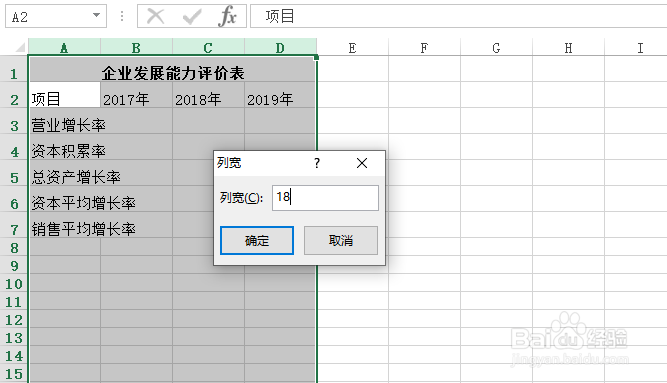Image resolution: width=667 pixels, height=383 pixels.
Task: Click the 取消 button
Action: 341,240
